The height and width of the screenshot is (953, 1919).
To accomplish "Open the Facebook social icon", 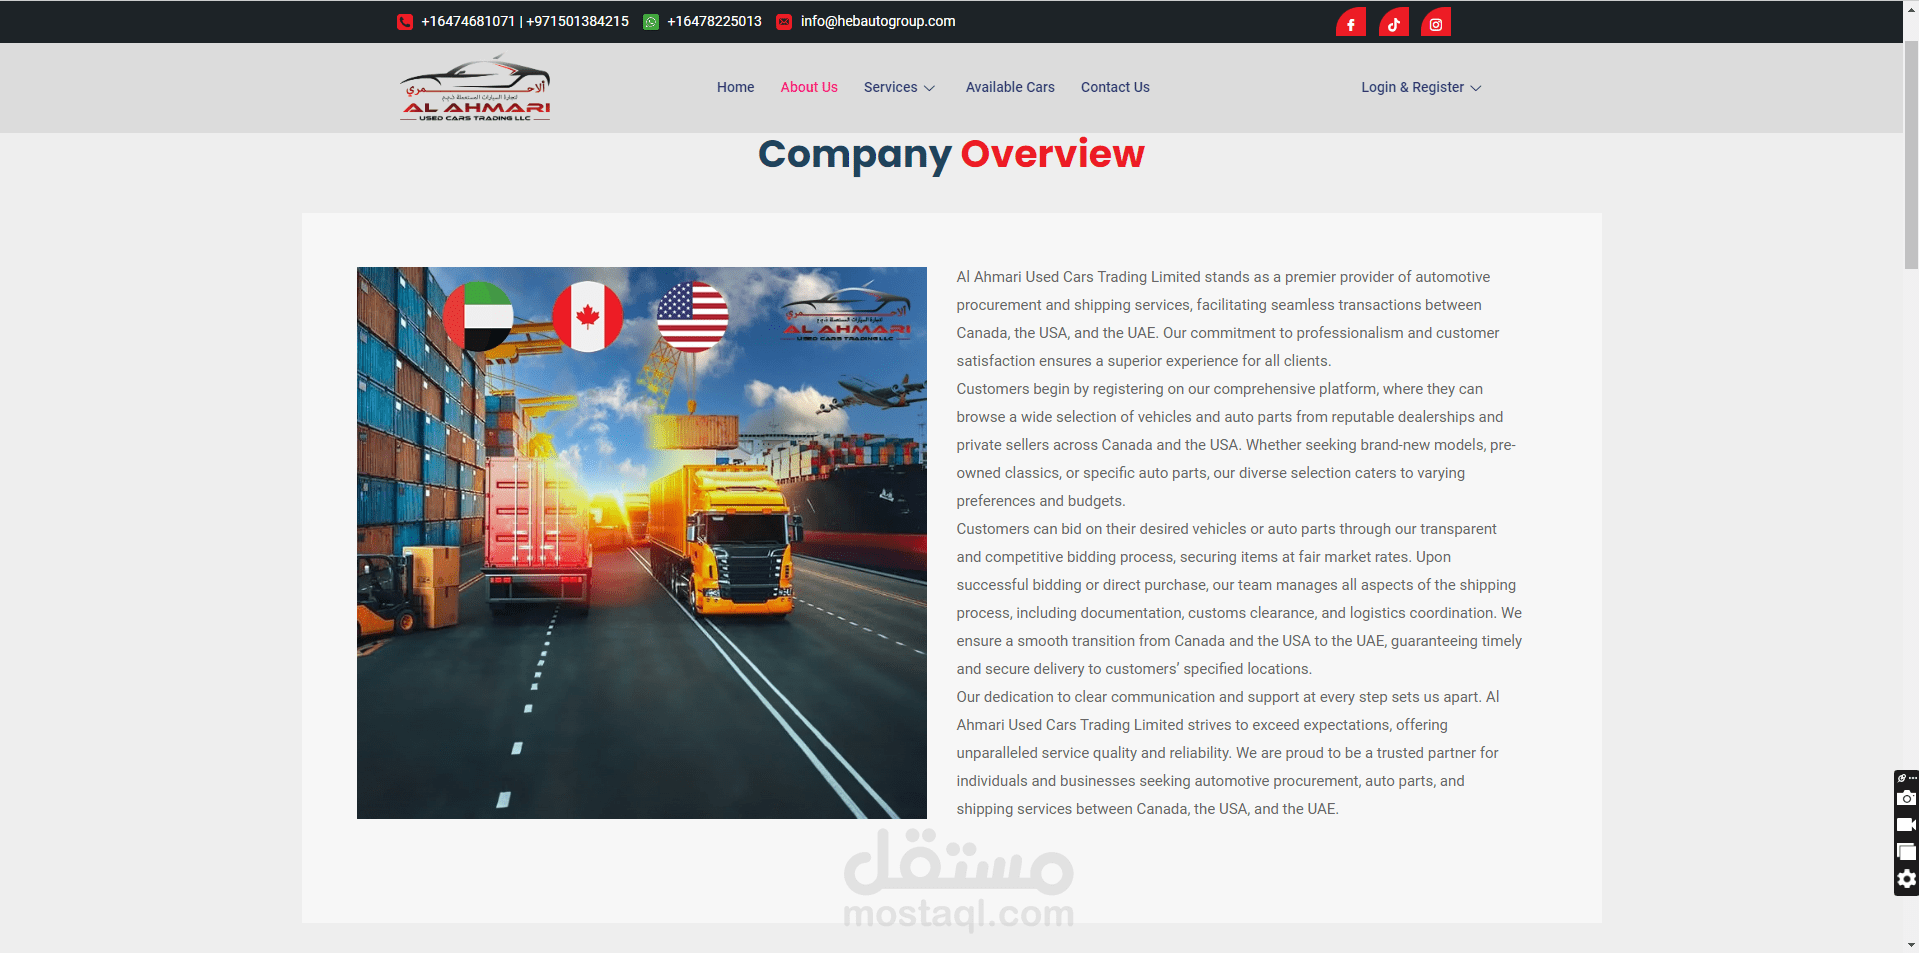I will click(1351, 23).
